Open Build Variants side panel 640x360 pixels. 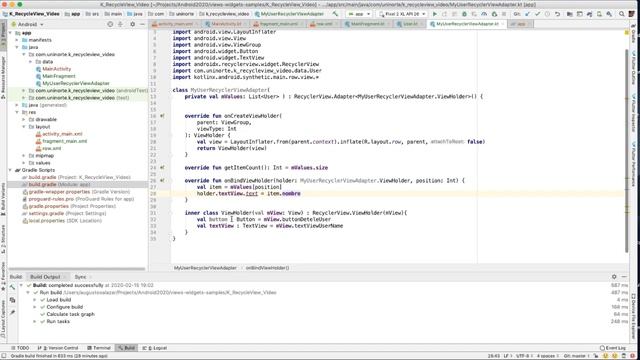(x=3, y=199)
